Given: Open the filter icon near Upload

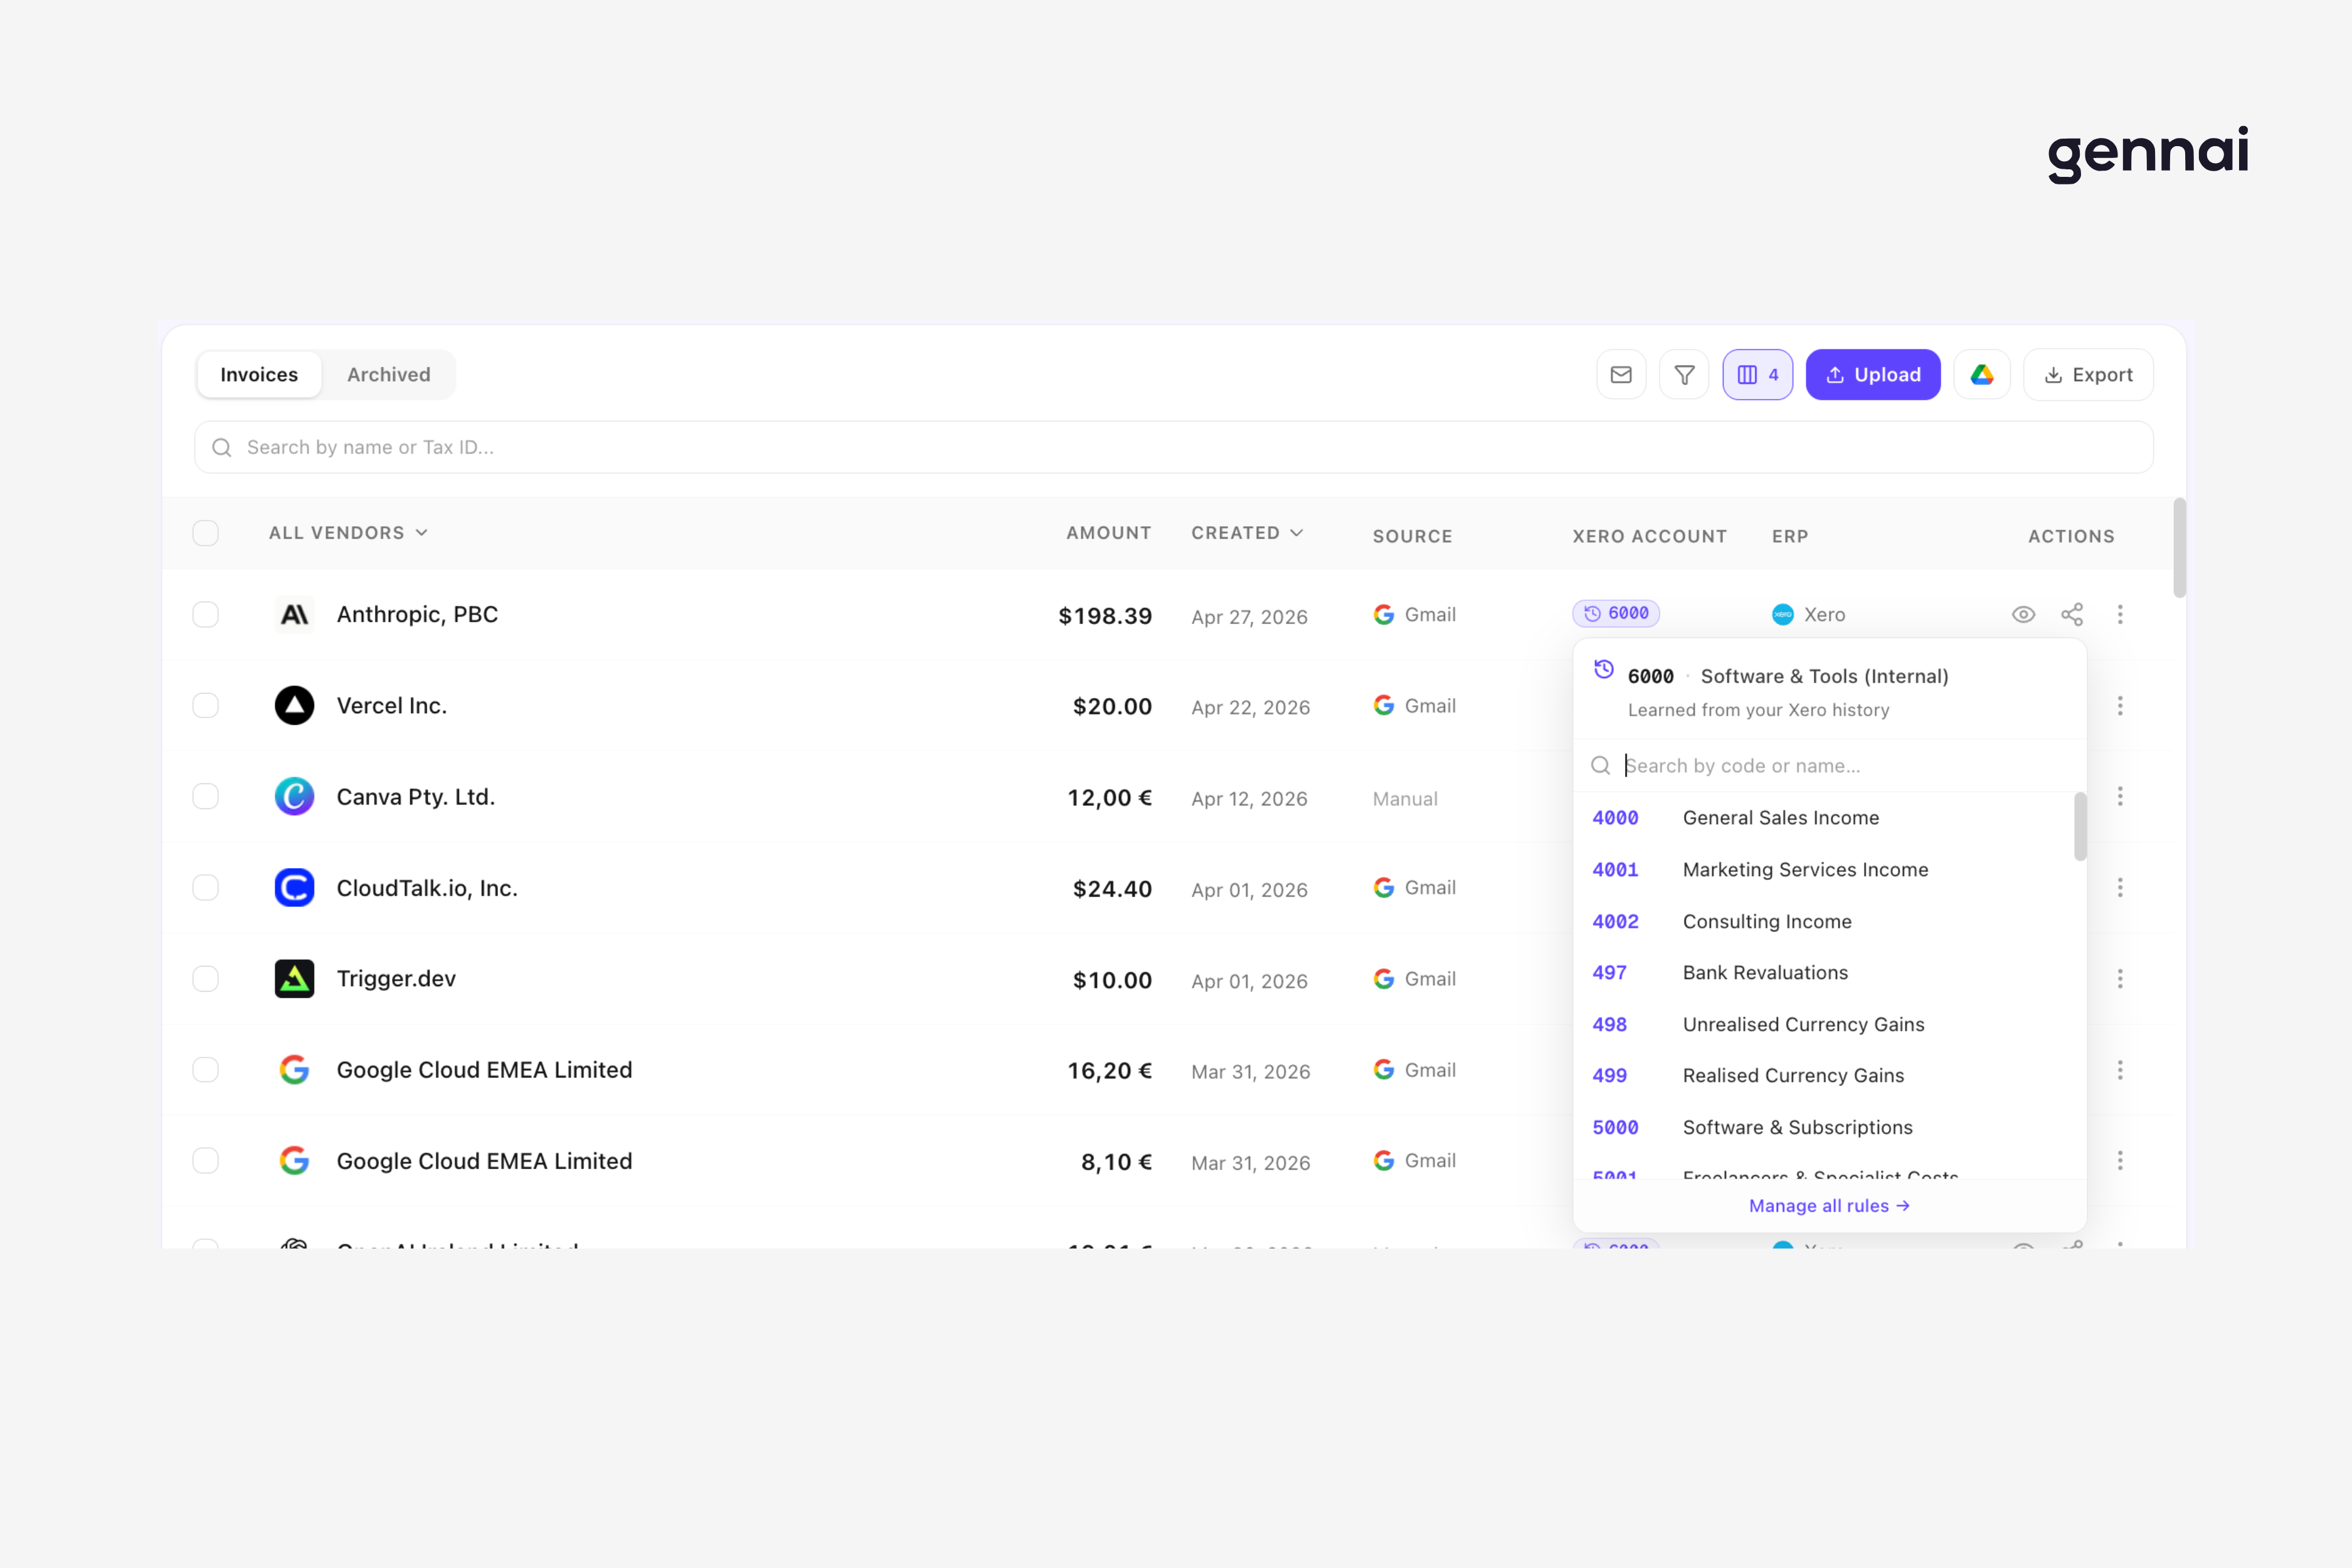Looking at the screenshot, I should coord(1684,374).
